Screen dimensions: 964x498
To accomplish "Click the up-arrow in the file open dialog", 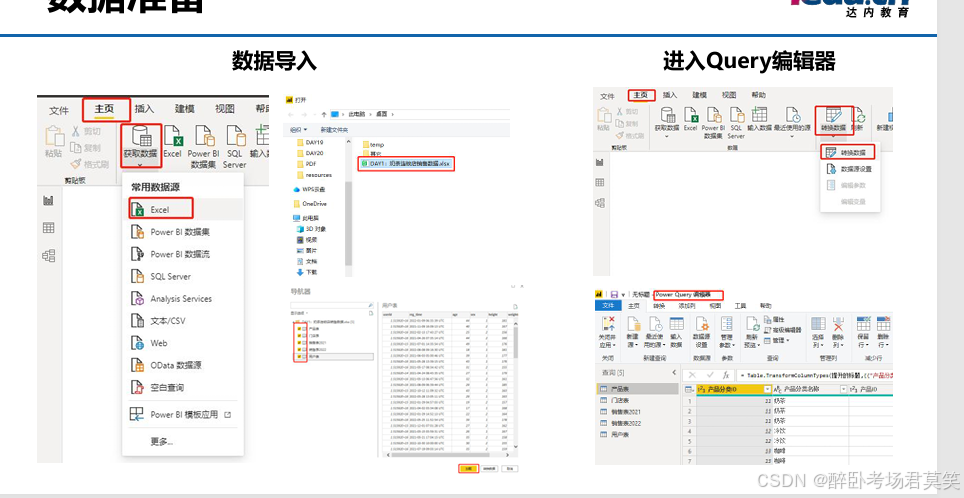I will (x=323, y=114).
